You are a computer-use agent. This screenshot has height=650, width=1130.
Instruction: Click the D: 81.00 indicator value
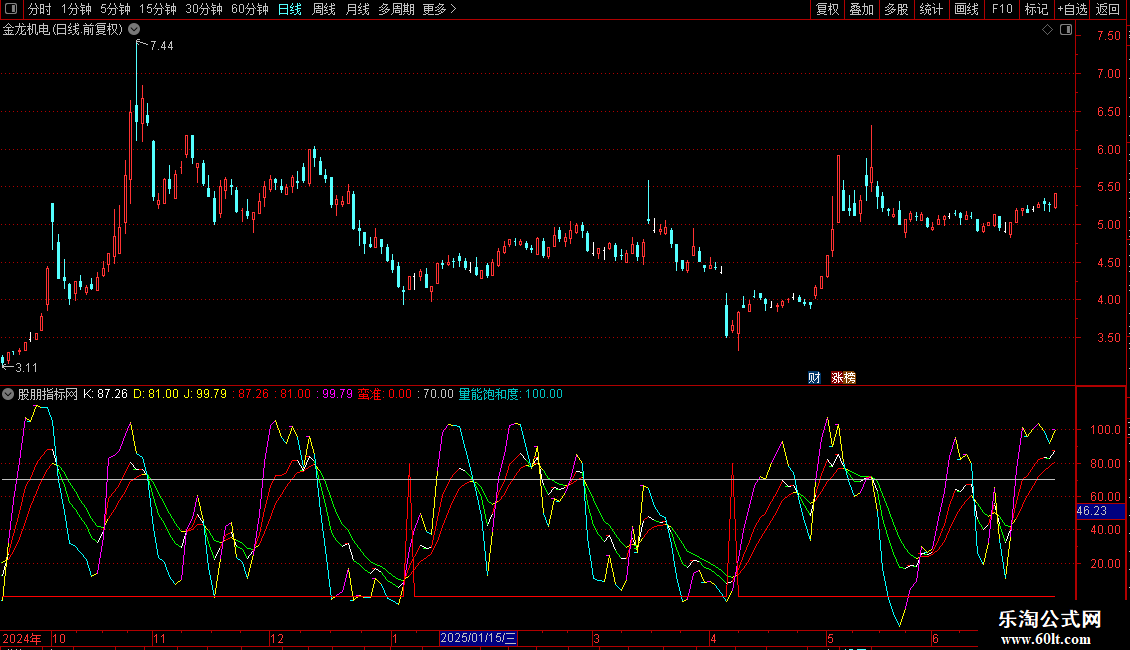pos(156,394)
